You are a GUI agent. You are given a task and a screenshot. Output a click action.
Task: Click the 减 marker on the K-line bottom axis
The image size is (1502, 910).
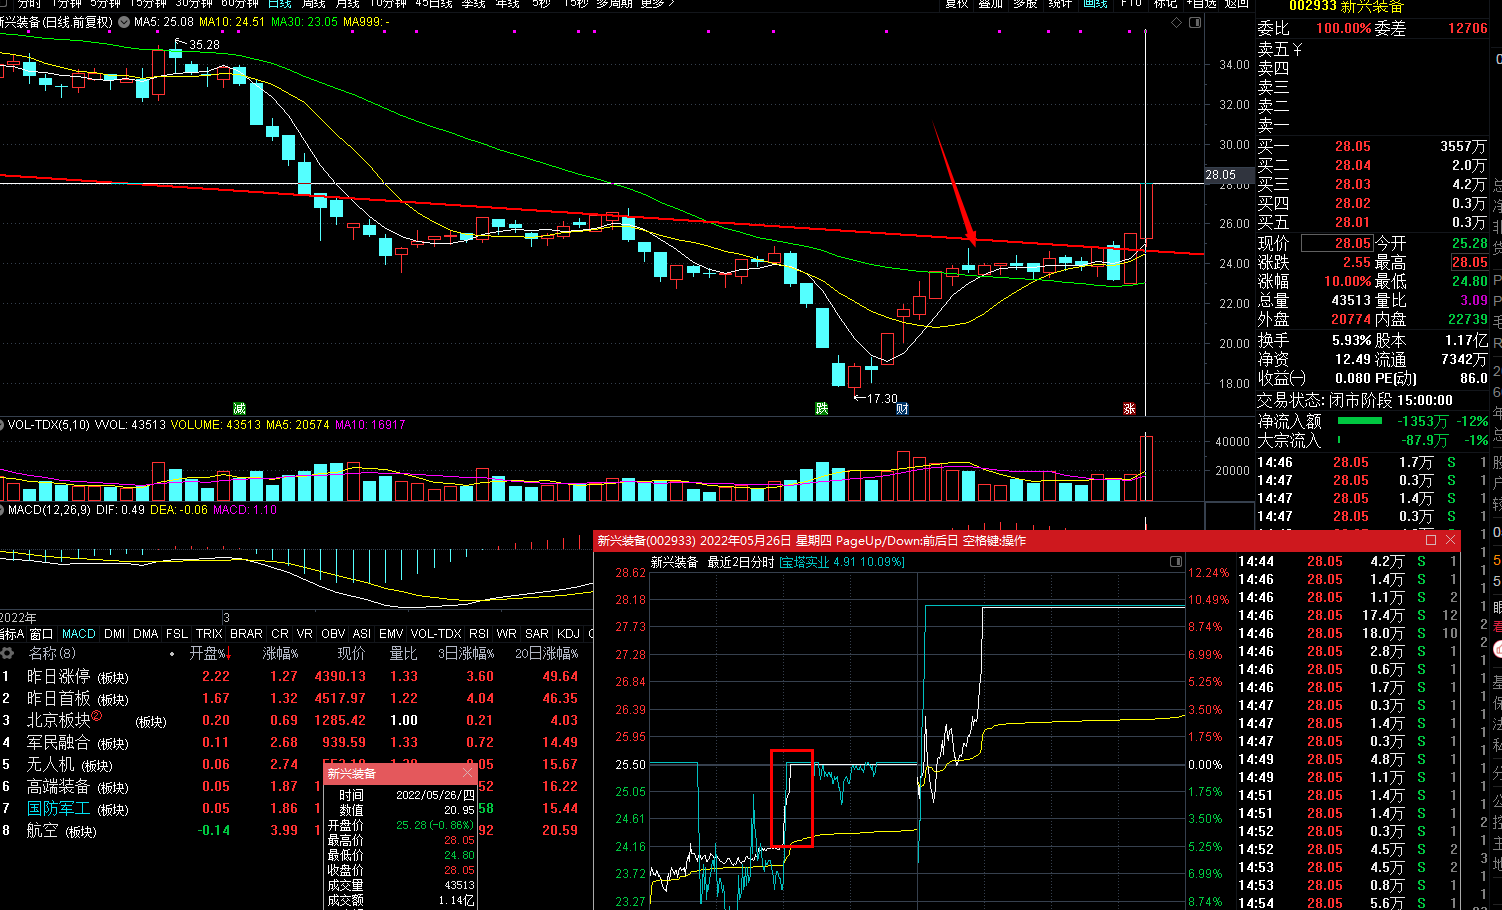pos(239,408)
